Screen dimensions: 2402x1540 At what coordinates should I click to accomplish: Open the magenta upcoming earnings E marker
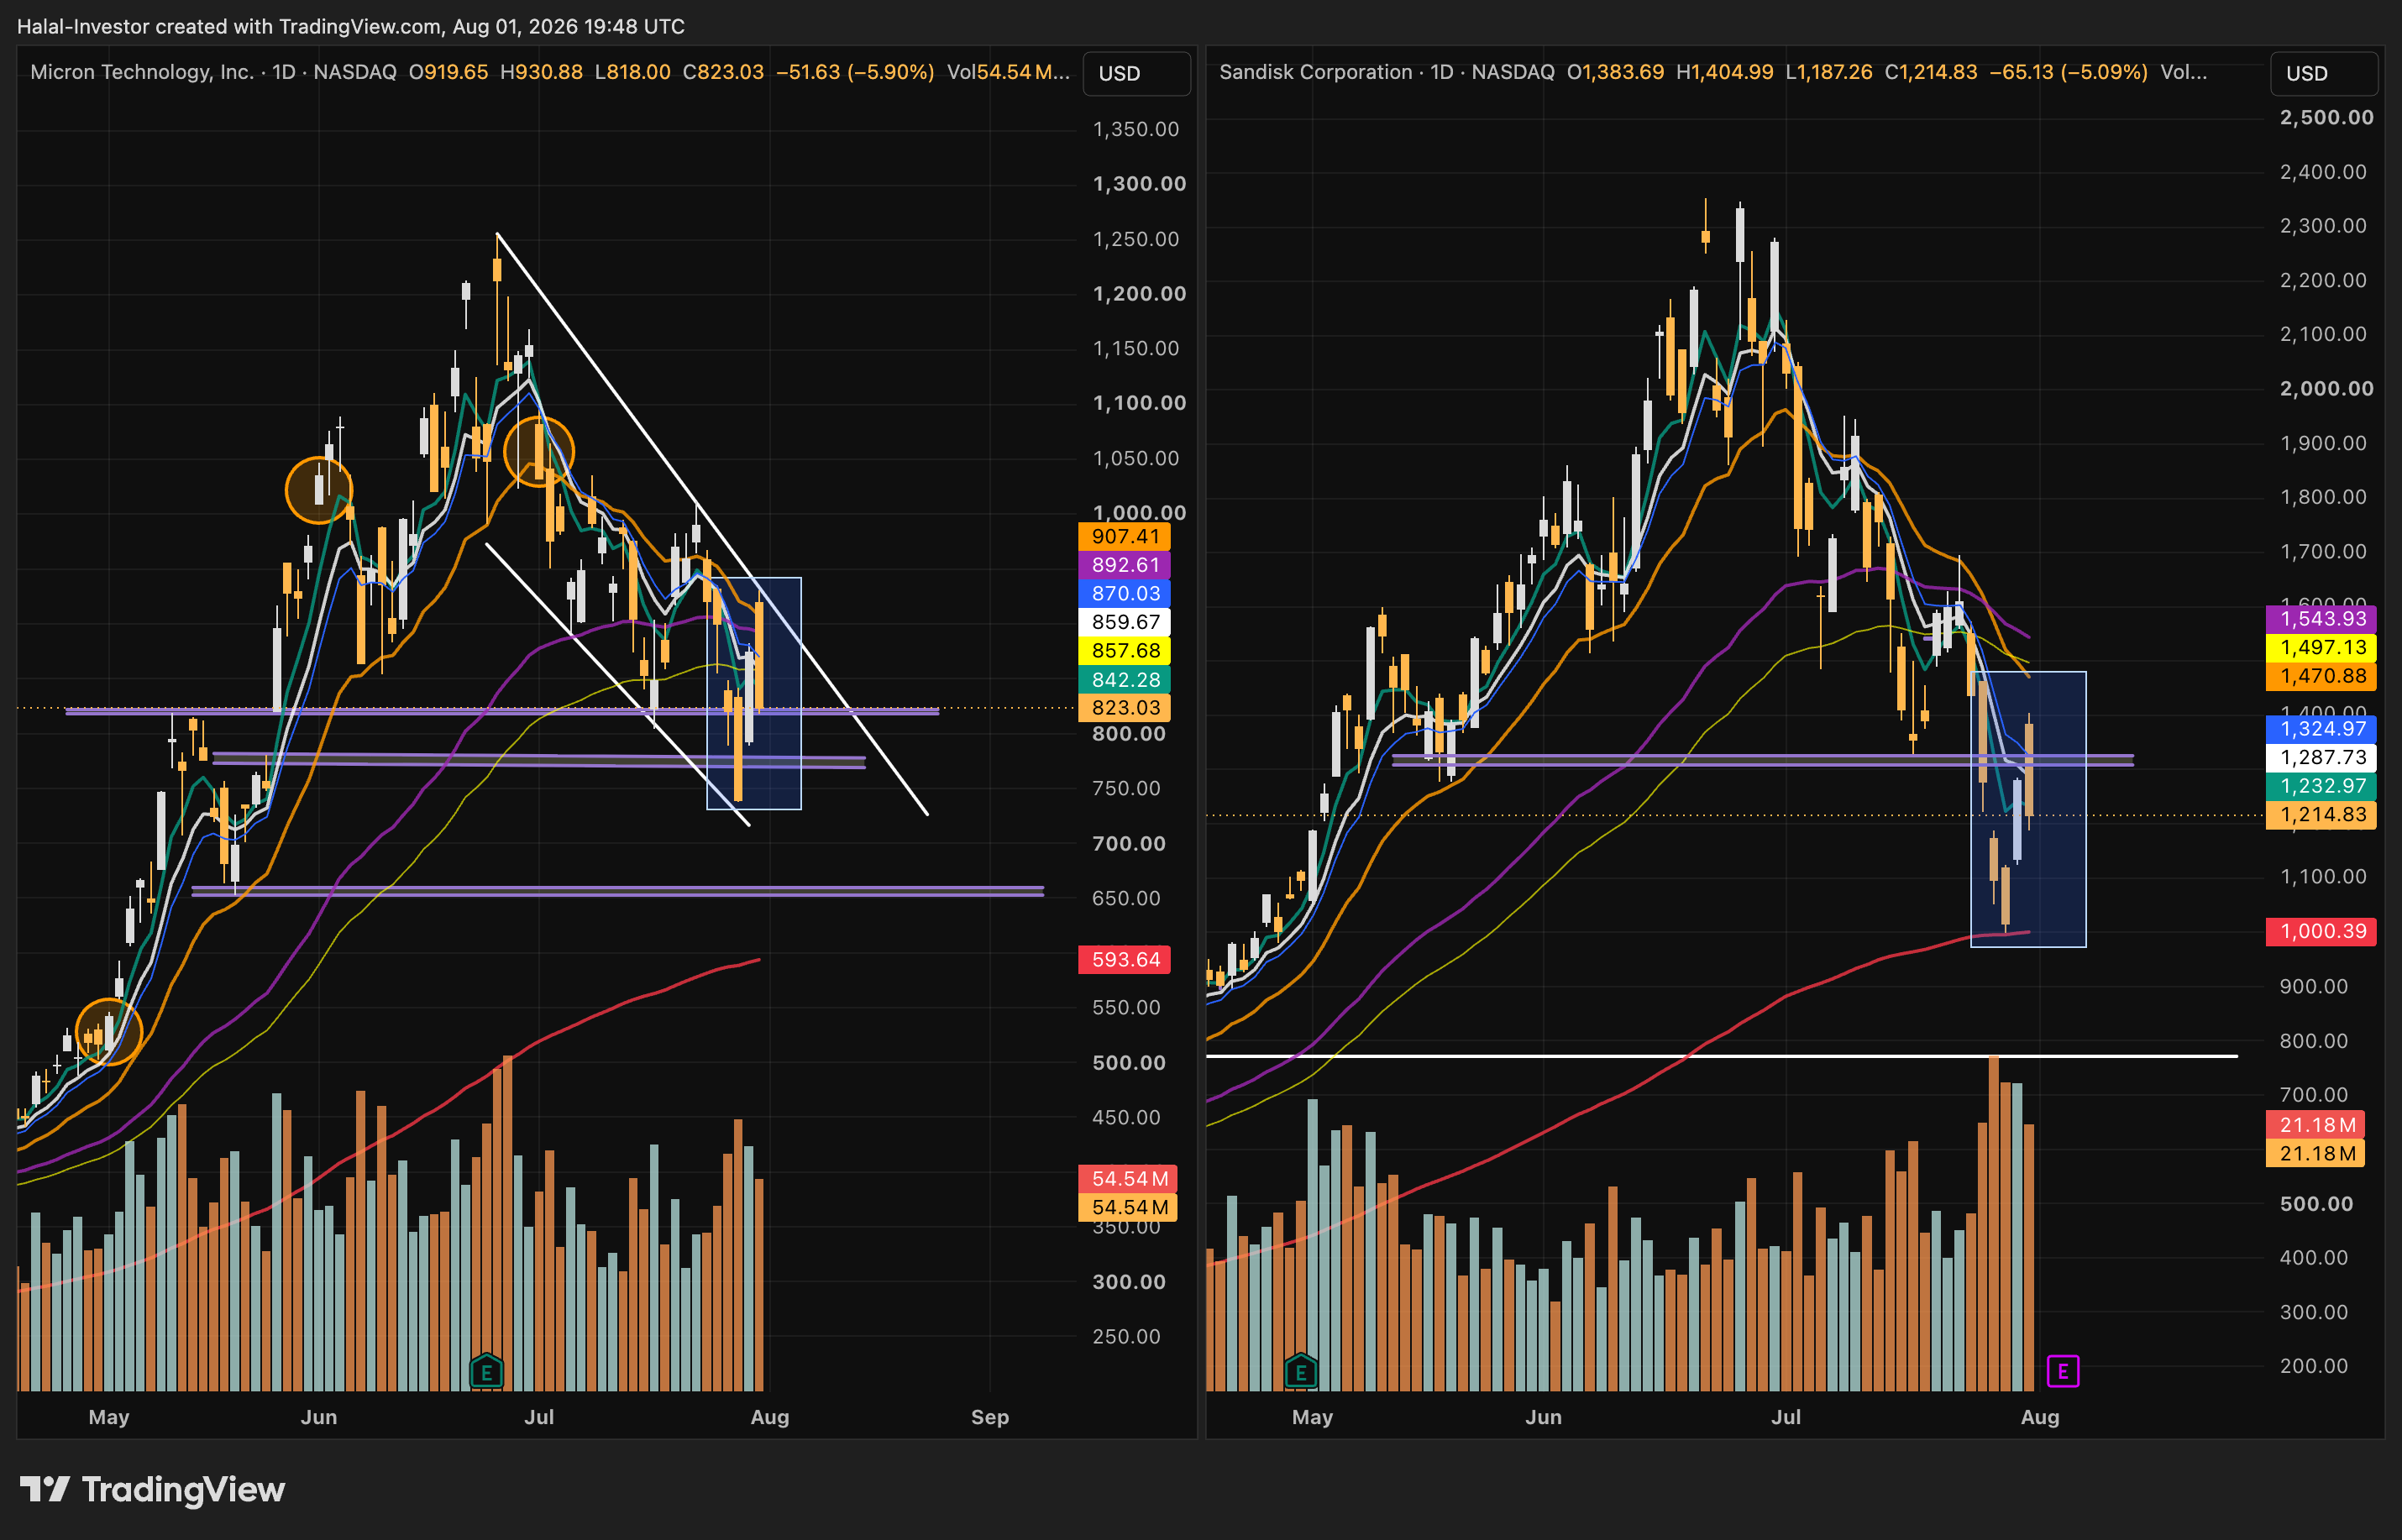point(2062,1371)
